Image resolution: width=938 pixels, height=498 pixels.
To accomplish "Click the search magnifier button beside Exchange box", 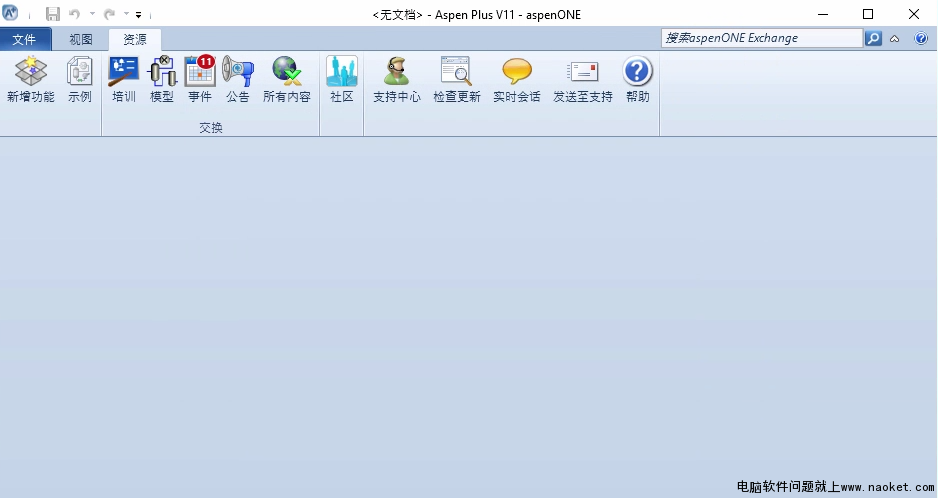I will click(x=873, y=38).
